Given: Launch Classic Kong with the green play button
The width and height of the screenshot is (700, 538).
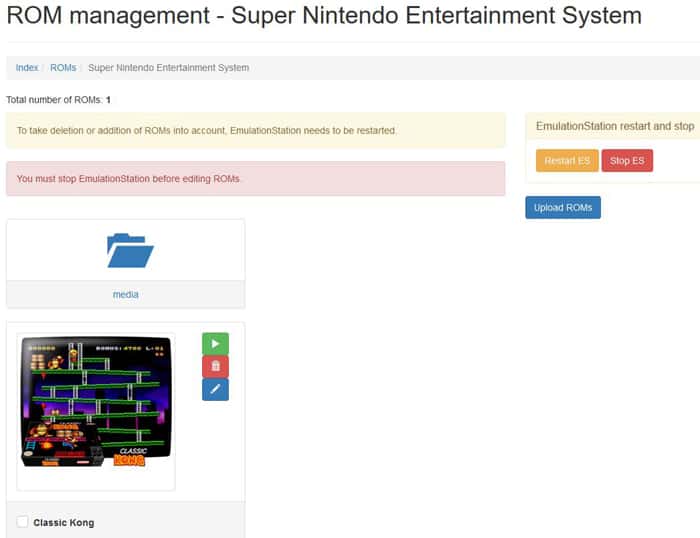Looking at the screenshot, I should (x=215, y=344).
